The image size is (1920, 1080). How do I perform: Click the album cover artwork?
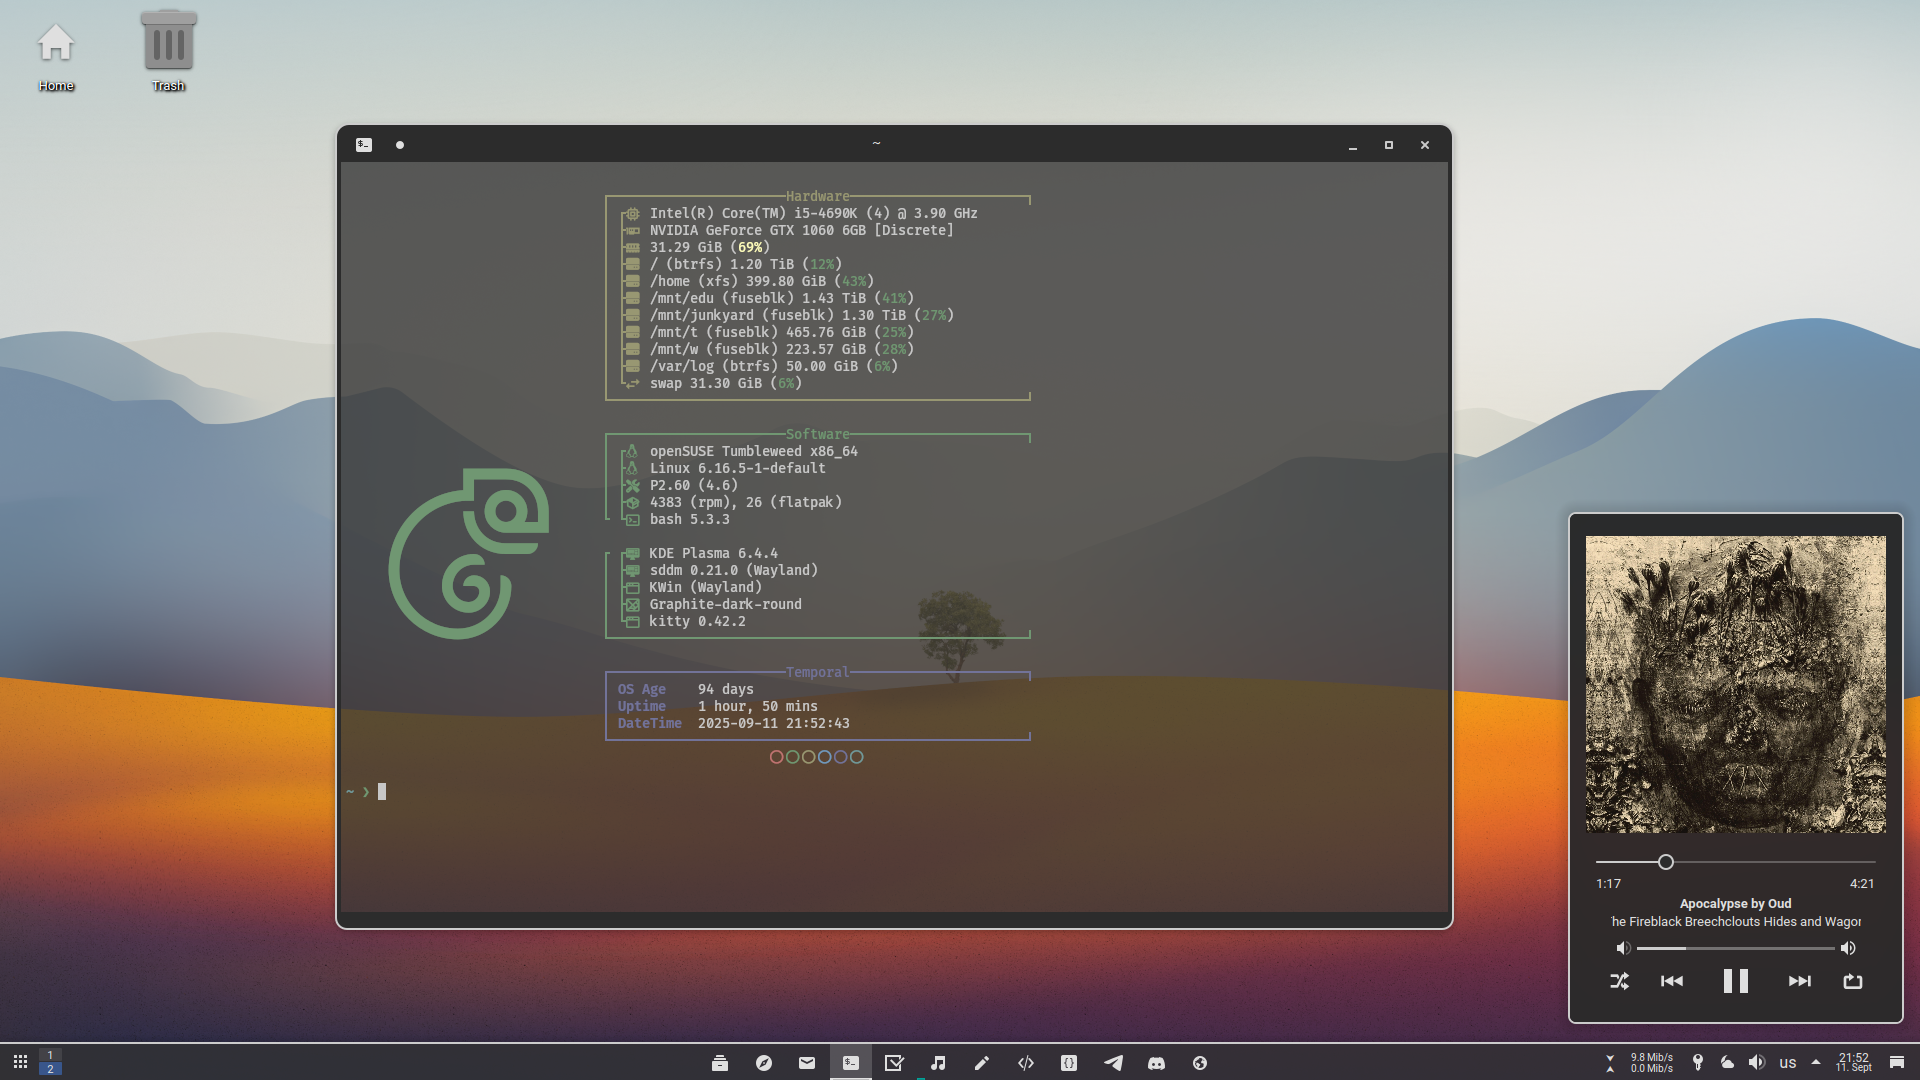click(1736, 684)
